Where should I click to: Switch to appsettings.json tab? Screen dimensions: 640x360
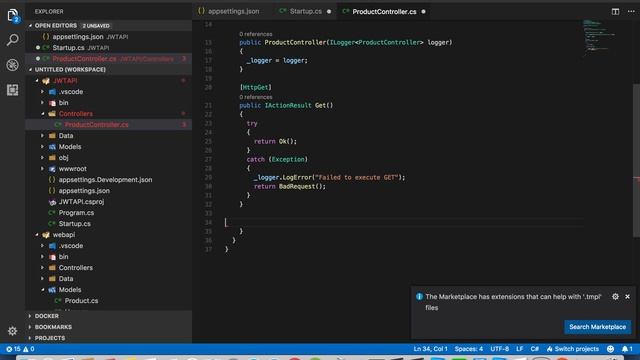(229, 11)
